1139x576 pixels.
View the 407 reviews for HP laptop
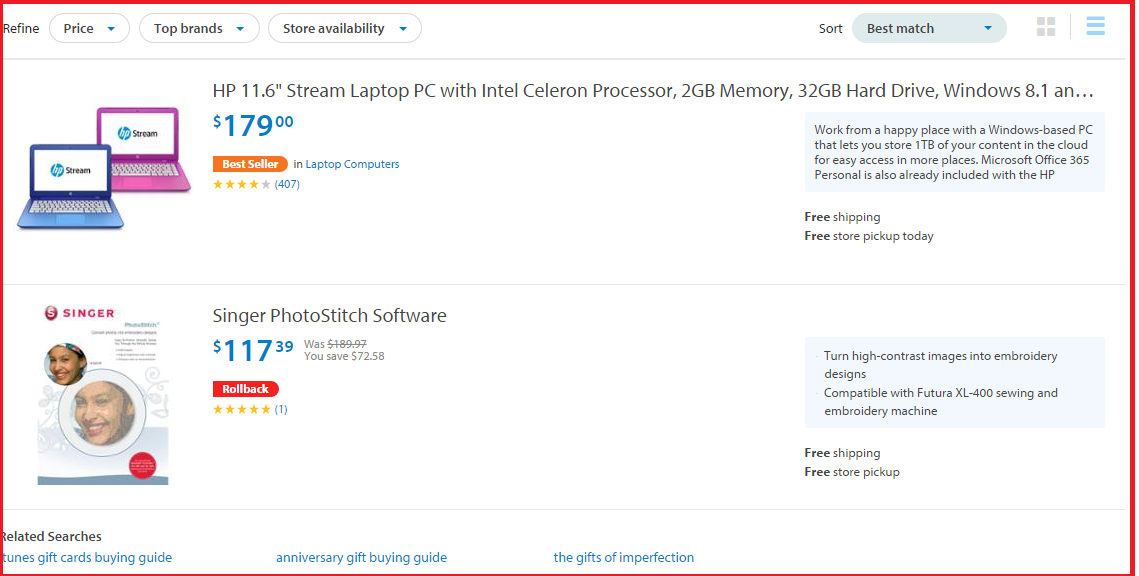(x=287, y=184)
